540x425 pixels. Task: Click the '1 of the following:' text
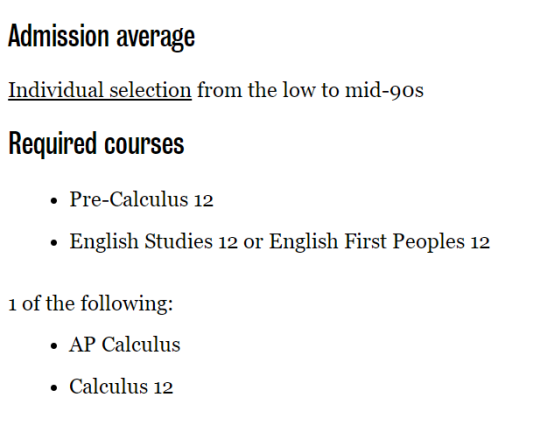tap(91, 304)
